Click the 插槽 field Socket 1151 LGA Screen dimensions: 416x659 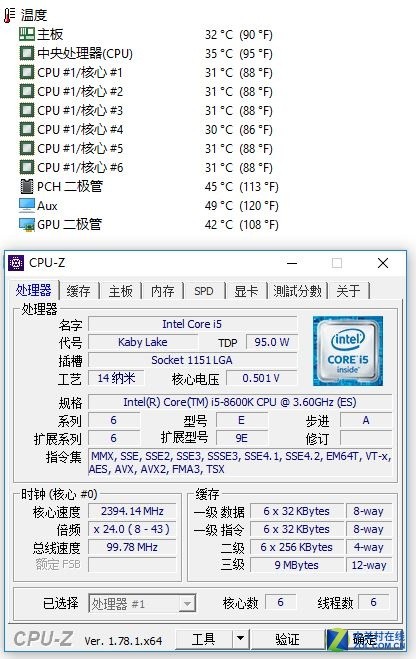pos(192,360)
